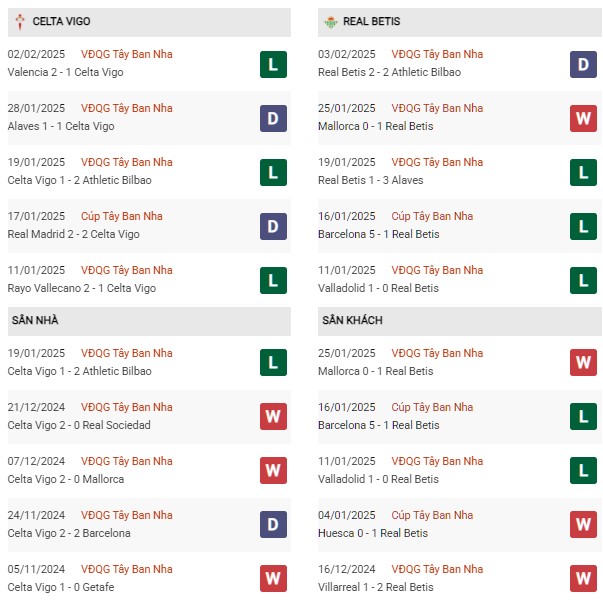This screenshot has width=603, height=602.
Task: Open the REAL BETIS section header
Action: click(x=460, y=22)
